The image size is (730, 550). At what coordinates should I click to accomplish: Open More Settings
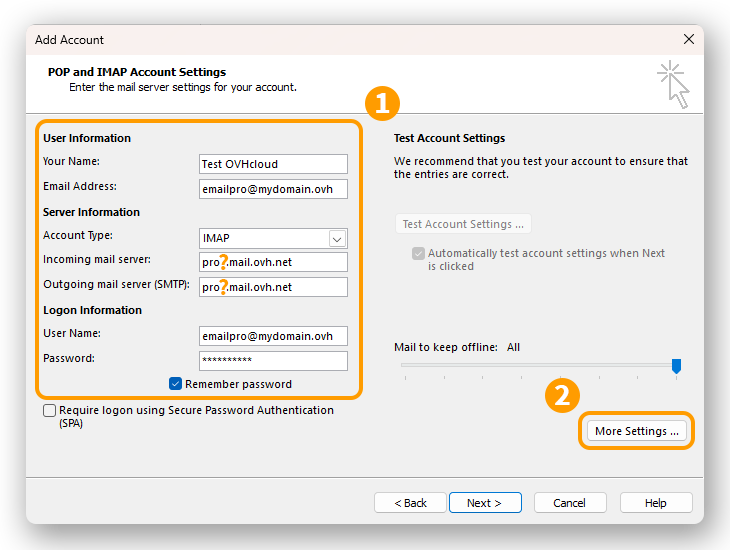click(636, 431)
